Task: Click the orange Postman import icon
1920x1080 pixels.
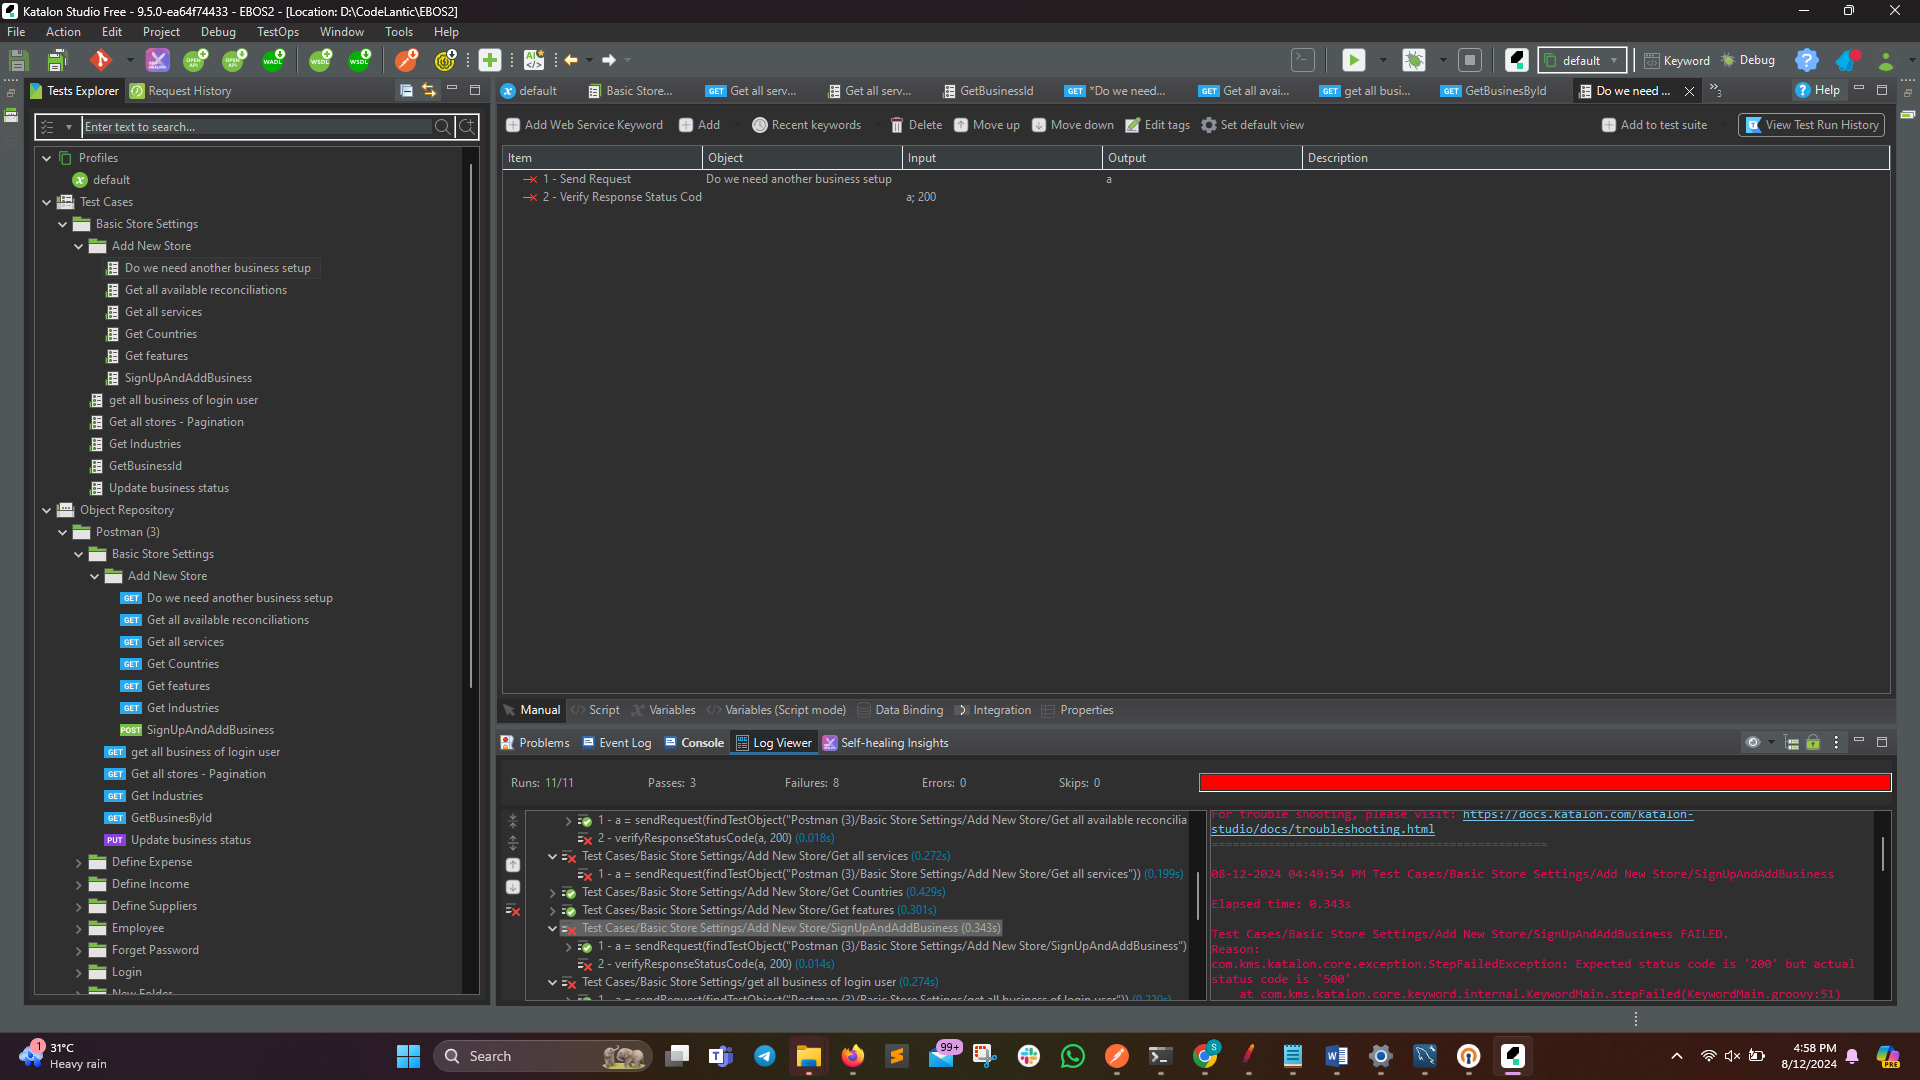Action: (407, 60)
